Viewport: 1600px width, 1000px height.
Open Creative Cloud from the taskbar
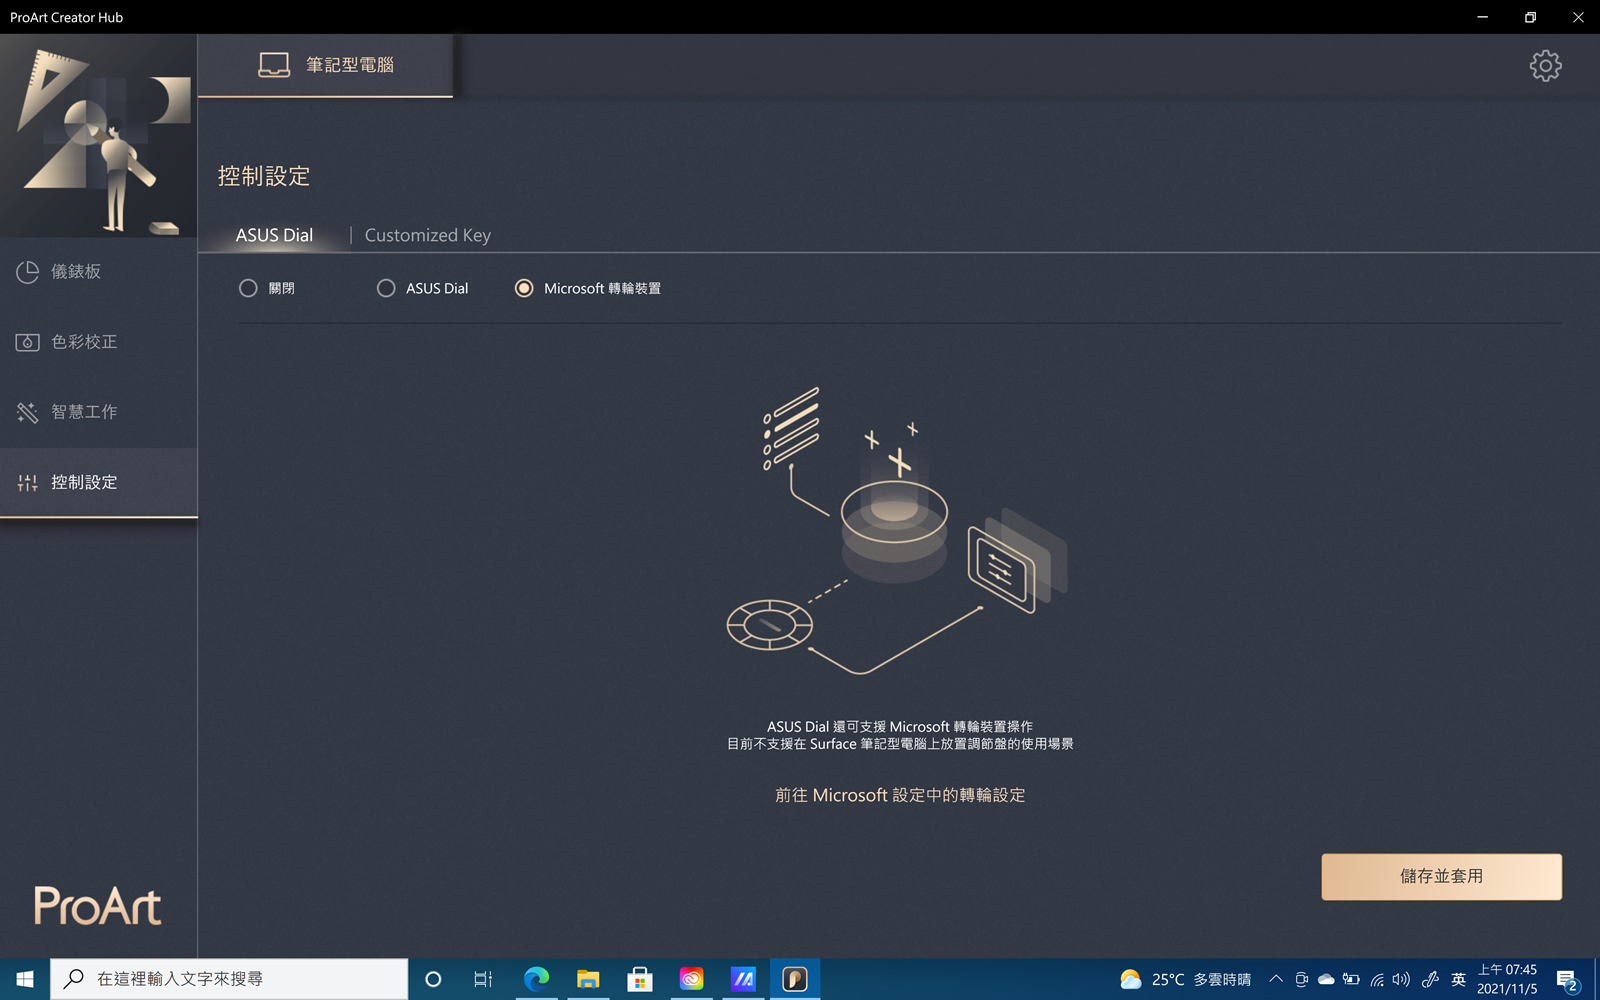click(x=691, y=979)
